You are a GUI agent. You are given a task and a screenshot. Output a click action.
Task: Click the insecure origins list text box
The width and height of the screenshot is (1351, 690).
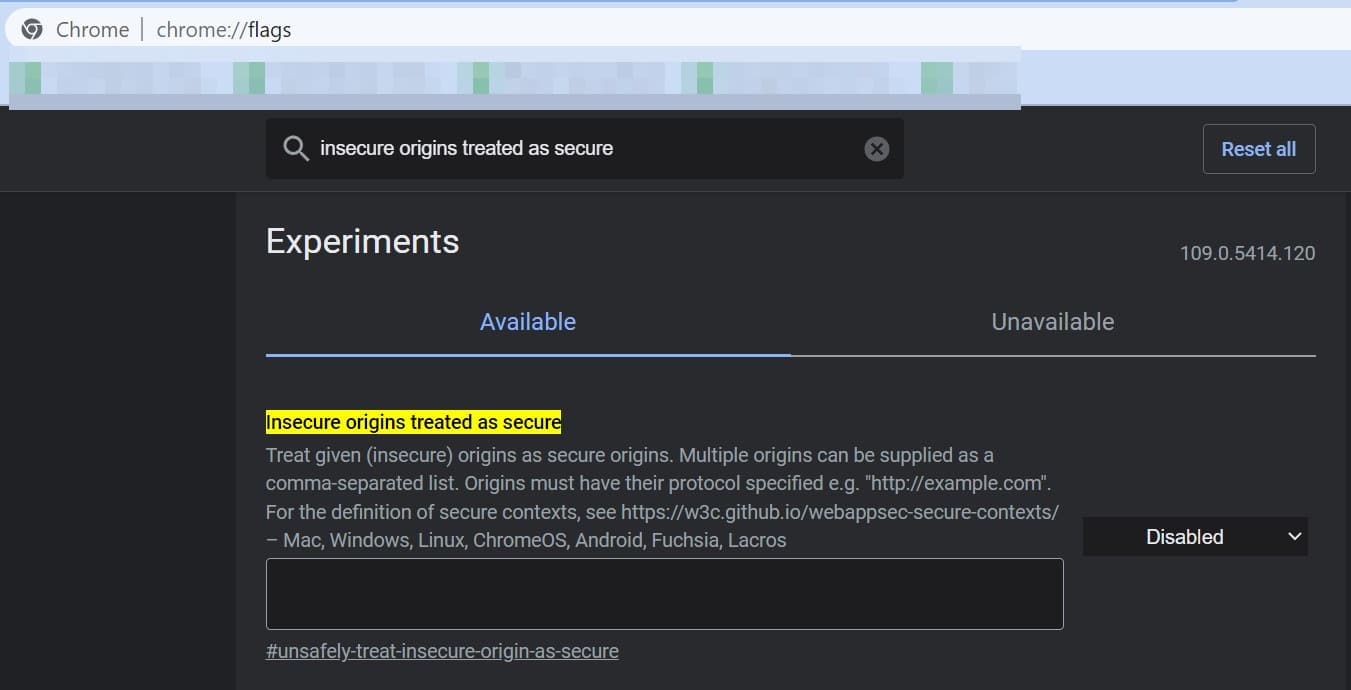pos(664,594)
